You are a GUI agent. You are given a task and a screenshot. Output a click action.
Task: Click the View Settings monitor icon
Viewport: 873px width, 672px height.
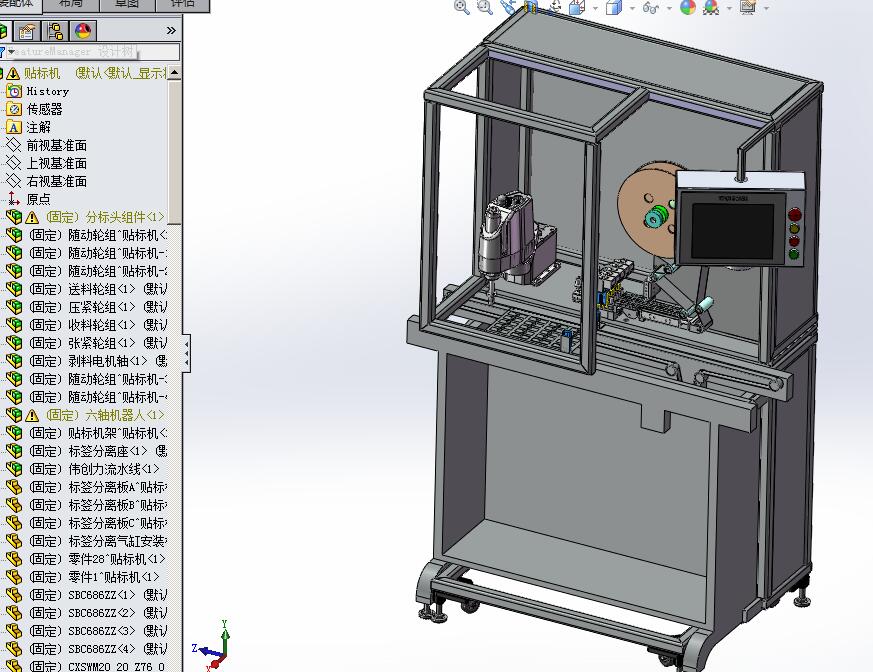(x=748, y=7)
